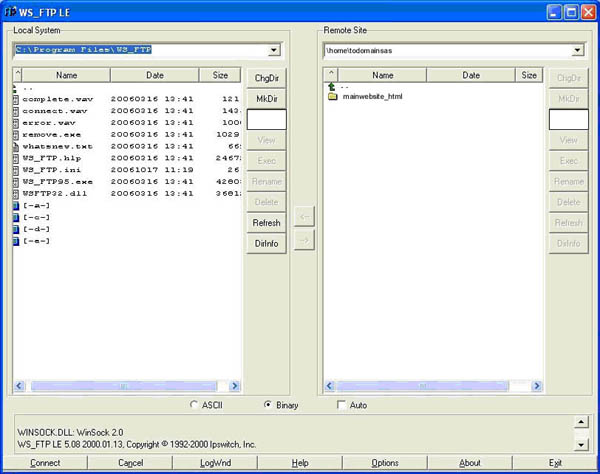This screenshot has height=474, width=600.
Task: Click the remove.exe file icon
Action: point(16,135)
